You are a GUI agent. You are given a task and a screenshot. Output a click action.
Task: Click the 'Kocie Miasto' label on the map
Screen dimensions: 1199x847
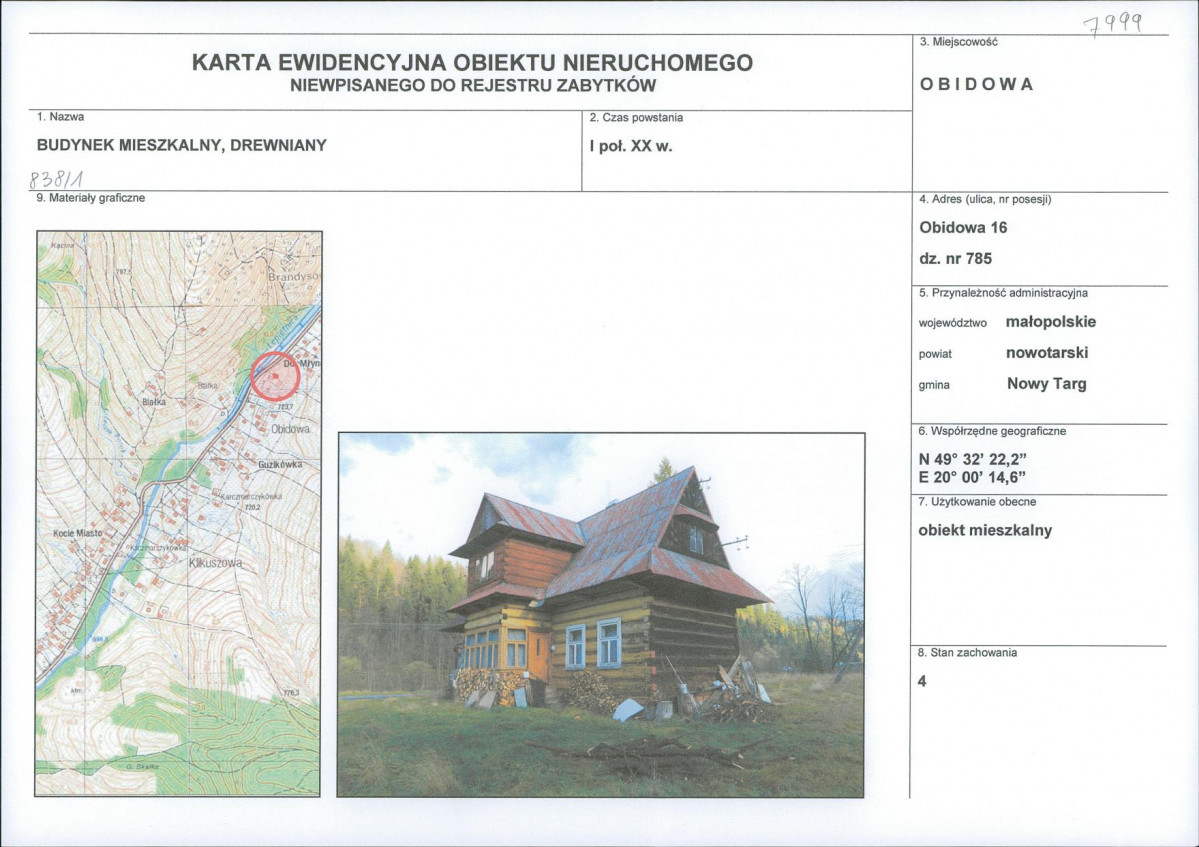(x=77, y=533)
